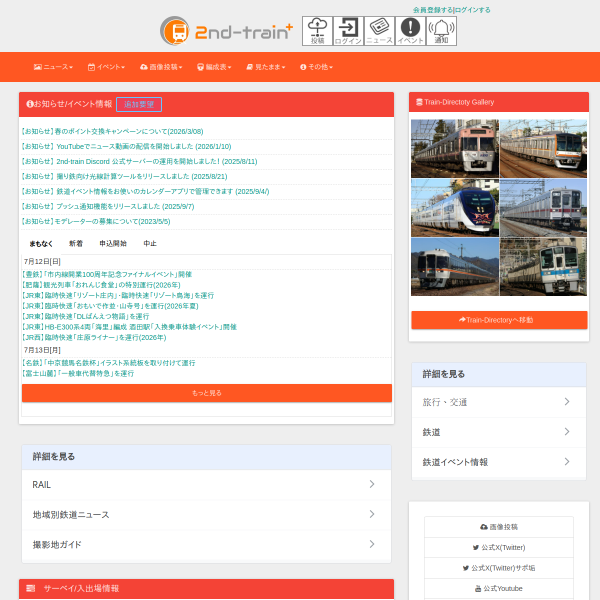Open the 公式X(Twitter) link
The width and height of the screenshot is (600, 600).
pyautogui.click(x=499, y=548)
